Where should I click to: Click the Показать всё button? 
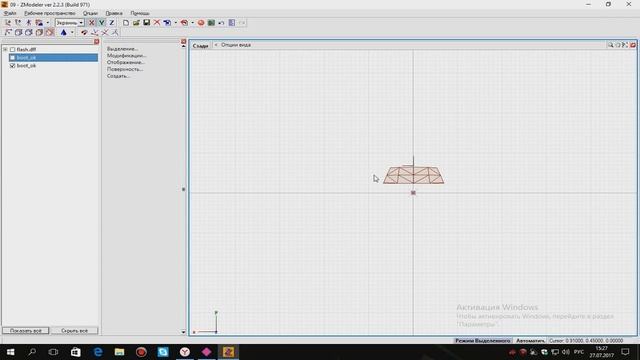pyautogui.click(x=26, y=331)
